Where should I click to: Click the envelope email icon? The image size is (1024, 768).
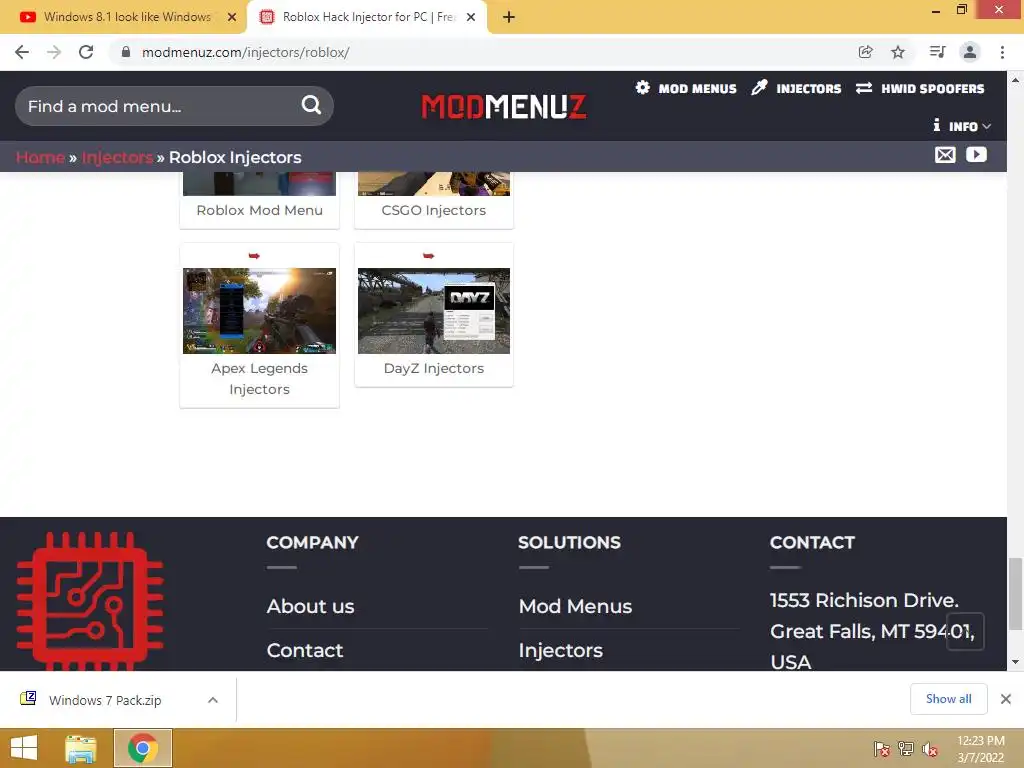pyautogui.click(x=945, y=155)
